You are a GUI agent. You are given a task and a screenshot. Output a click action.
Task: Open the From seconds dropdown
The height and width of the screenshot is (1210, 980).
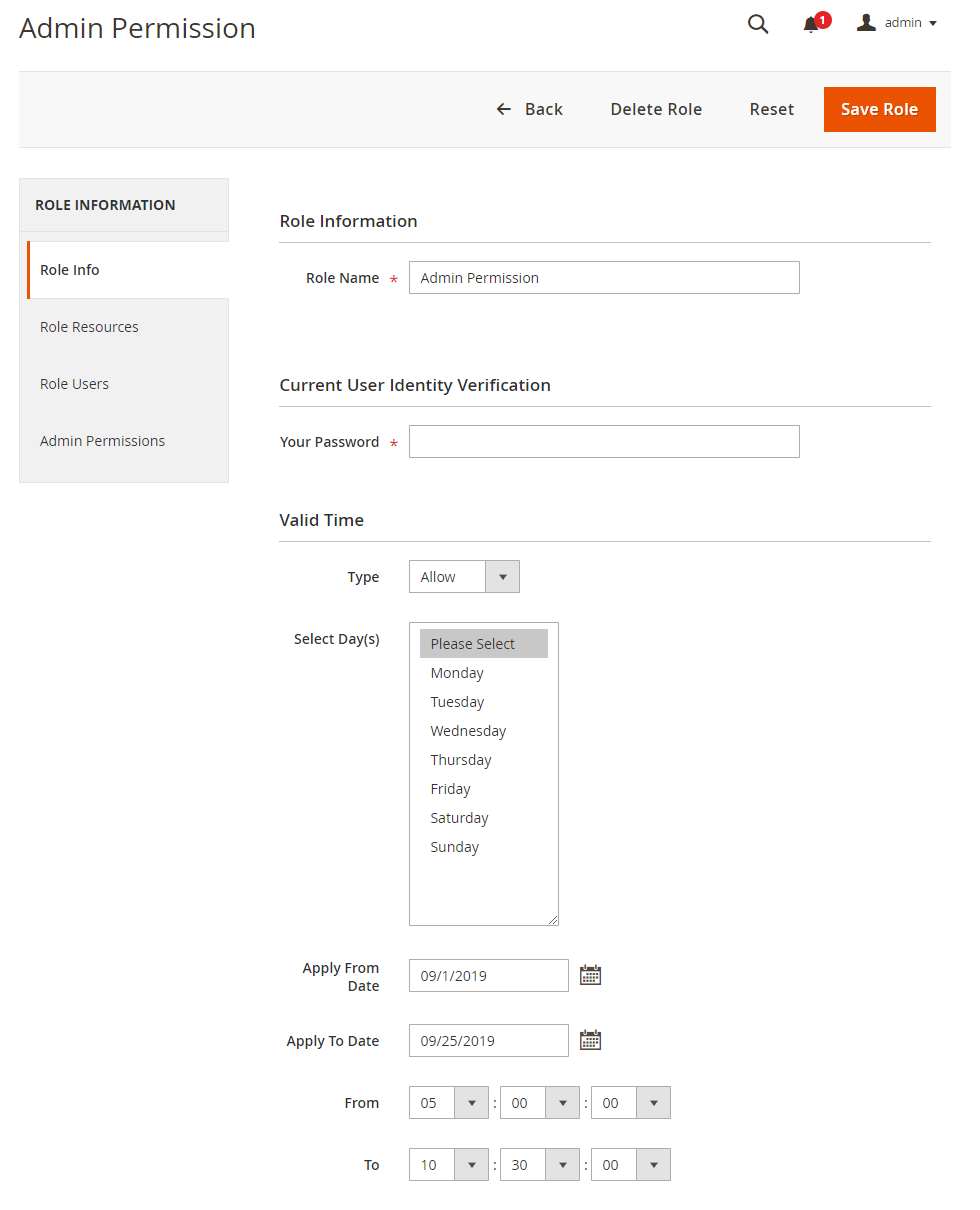tap(631, 1103)
